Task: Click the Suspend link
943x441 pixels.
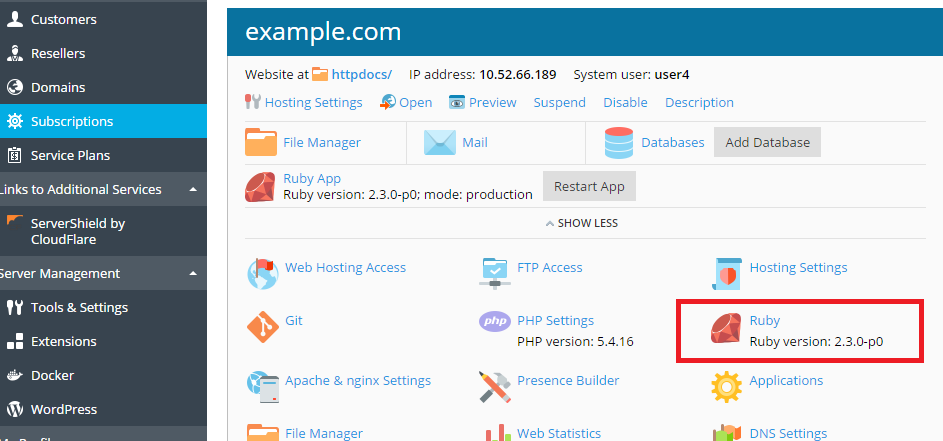Action: tap(559, 103)
